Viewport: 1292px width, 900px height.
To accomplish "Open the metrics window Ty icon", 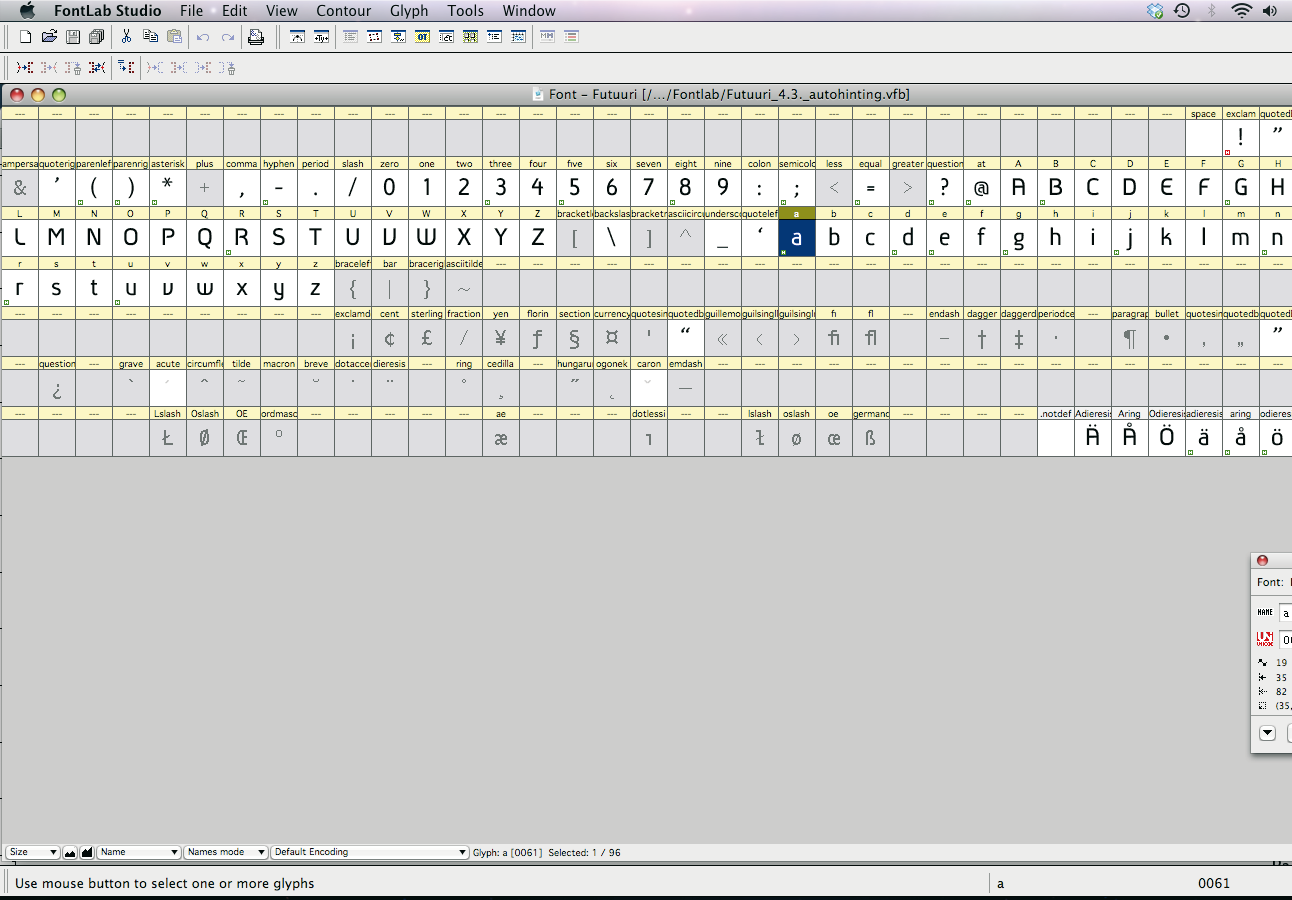I will click(321, 37).
